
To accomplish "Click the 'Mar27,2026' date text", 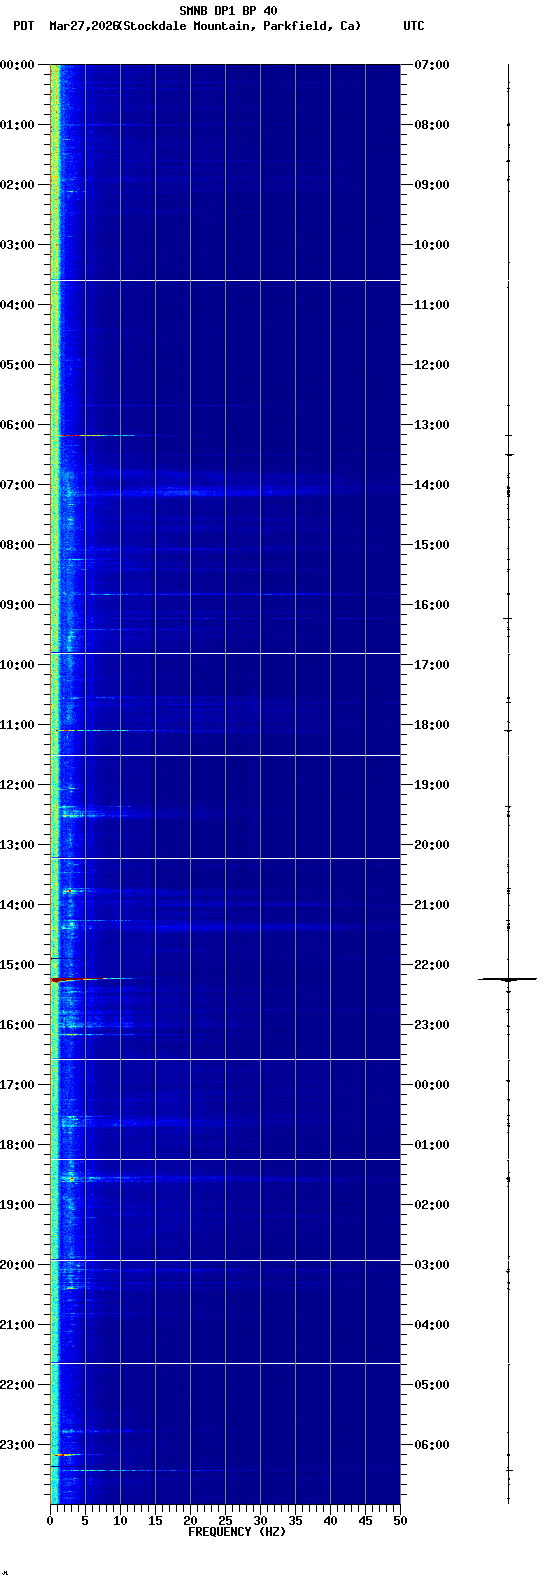I will [82, 26].
